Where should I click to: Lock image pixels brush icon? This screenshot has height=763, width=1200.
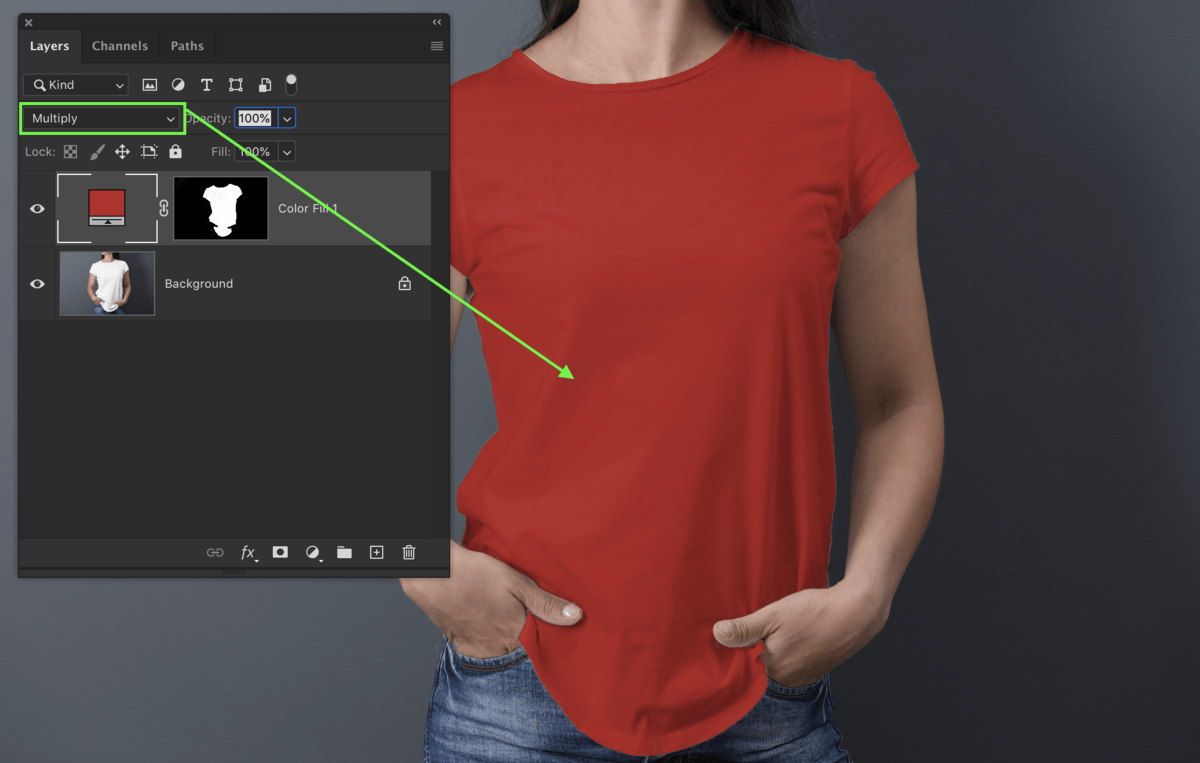97,152
